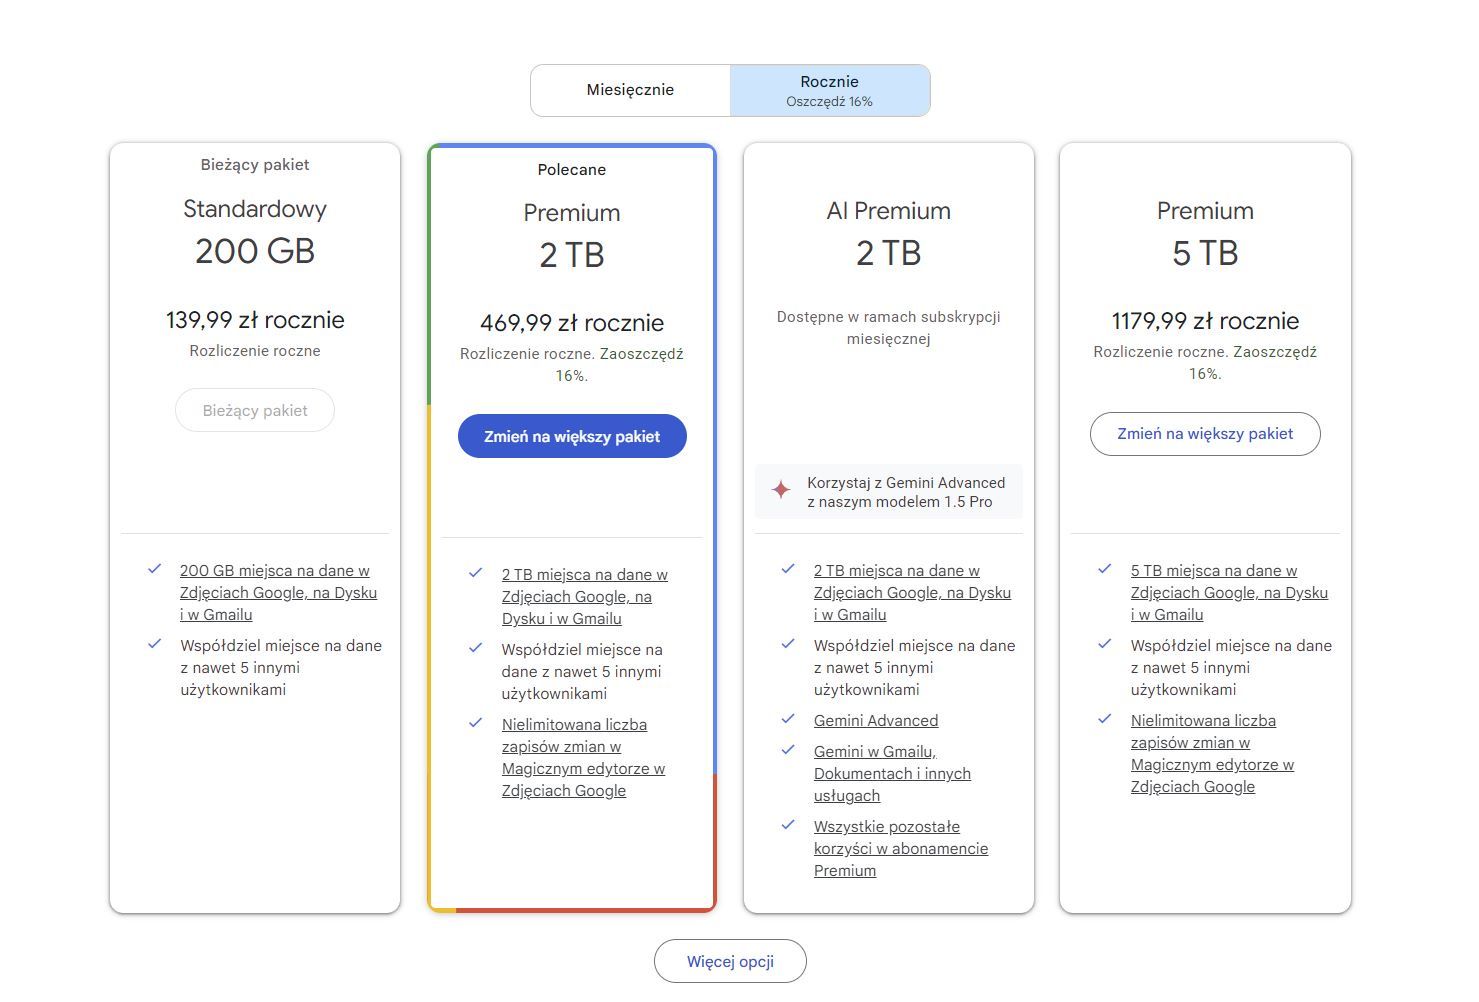Click the 200 GB storage heading
Image resolution: width=1479 pixels, height=1002 pixels.
255,251
